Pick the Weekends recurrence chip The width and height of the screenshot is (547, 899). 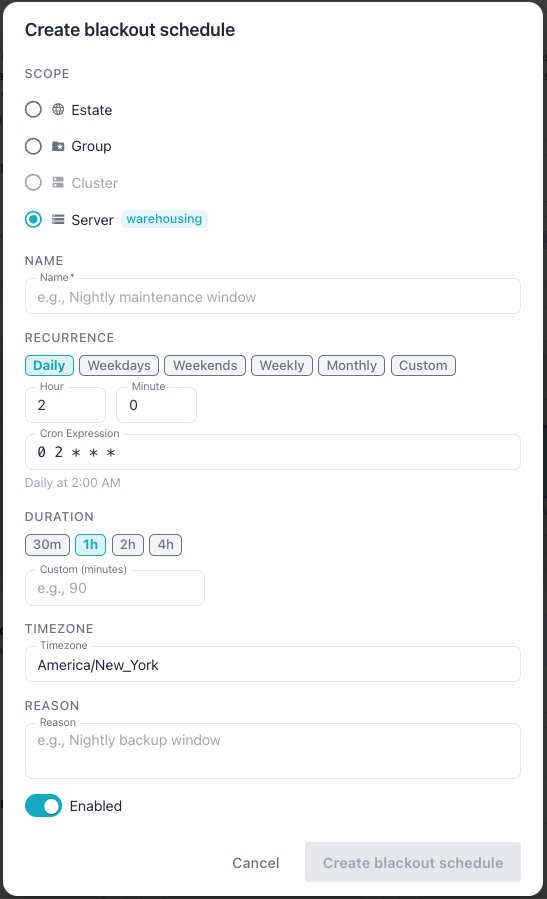[205, 365]
